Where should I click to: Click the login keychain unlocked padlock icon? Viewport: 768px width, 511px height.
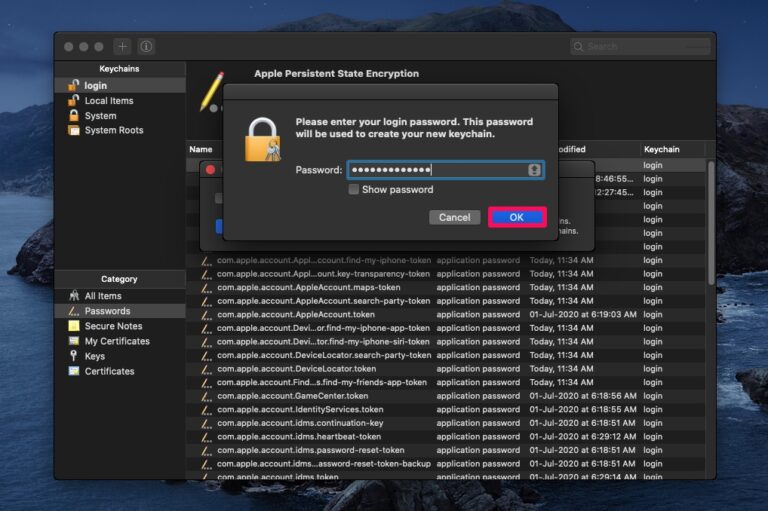coord(73,85)
